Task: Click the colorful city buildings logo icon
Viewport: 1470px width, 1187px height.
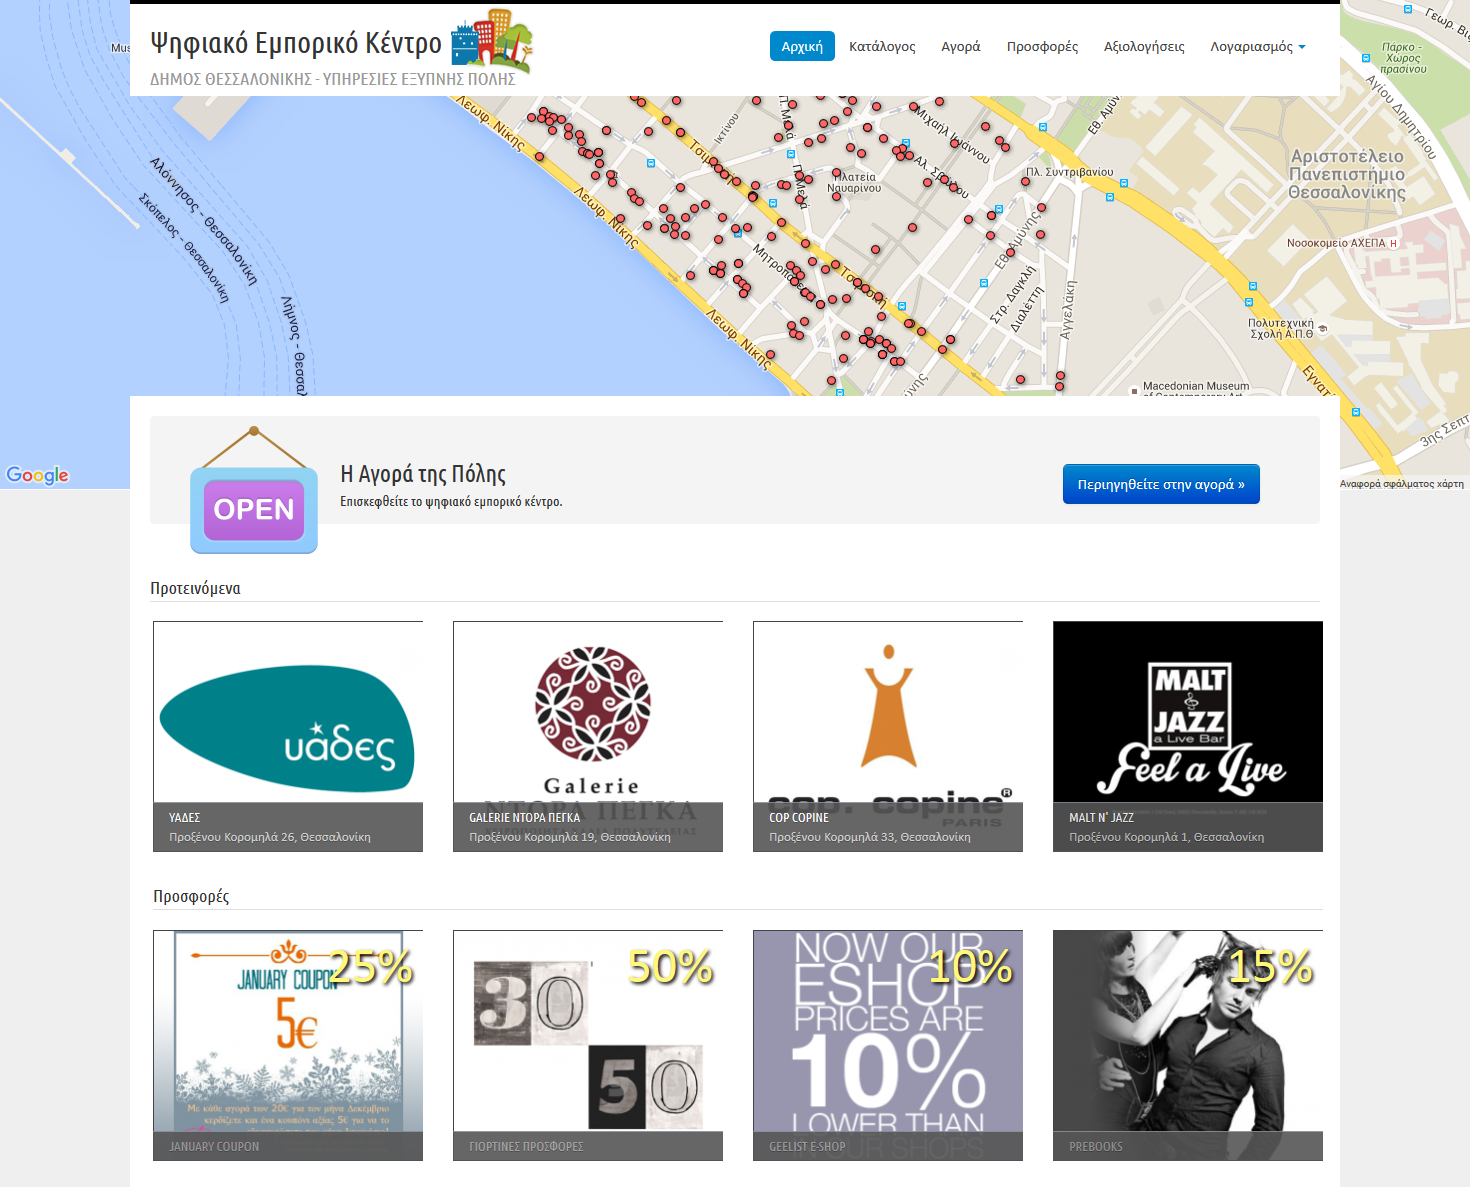Action: click(x=491, y=42)
